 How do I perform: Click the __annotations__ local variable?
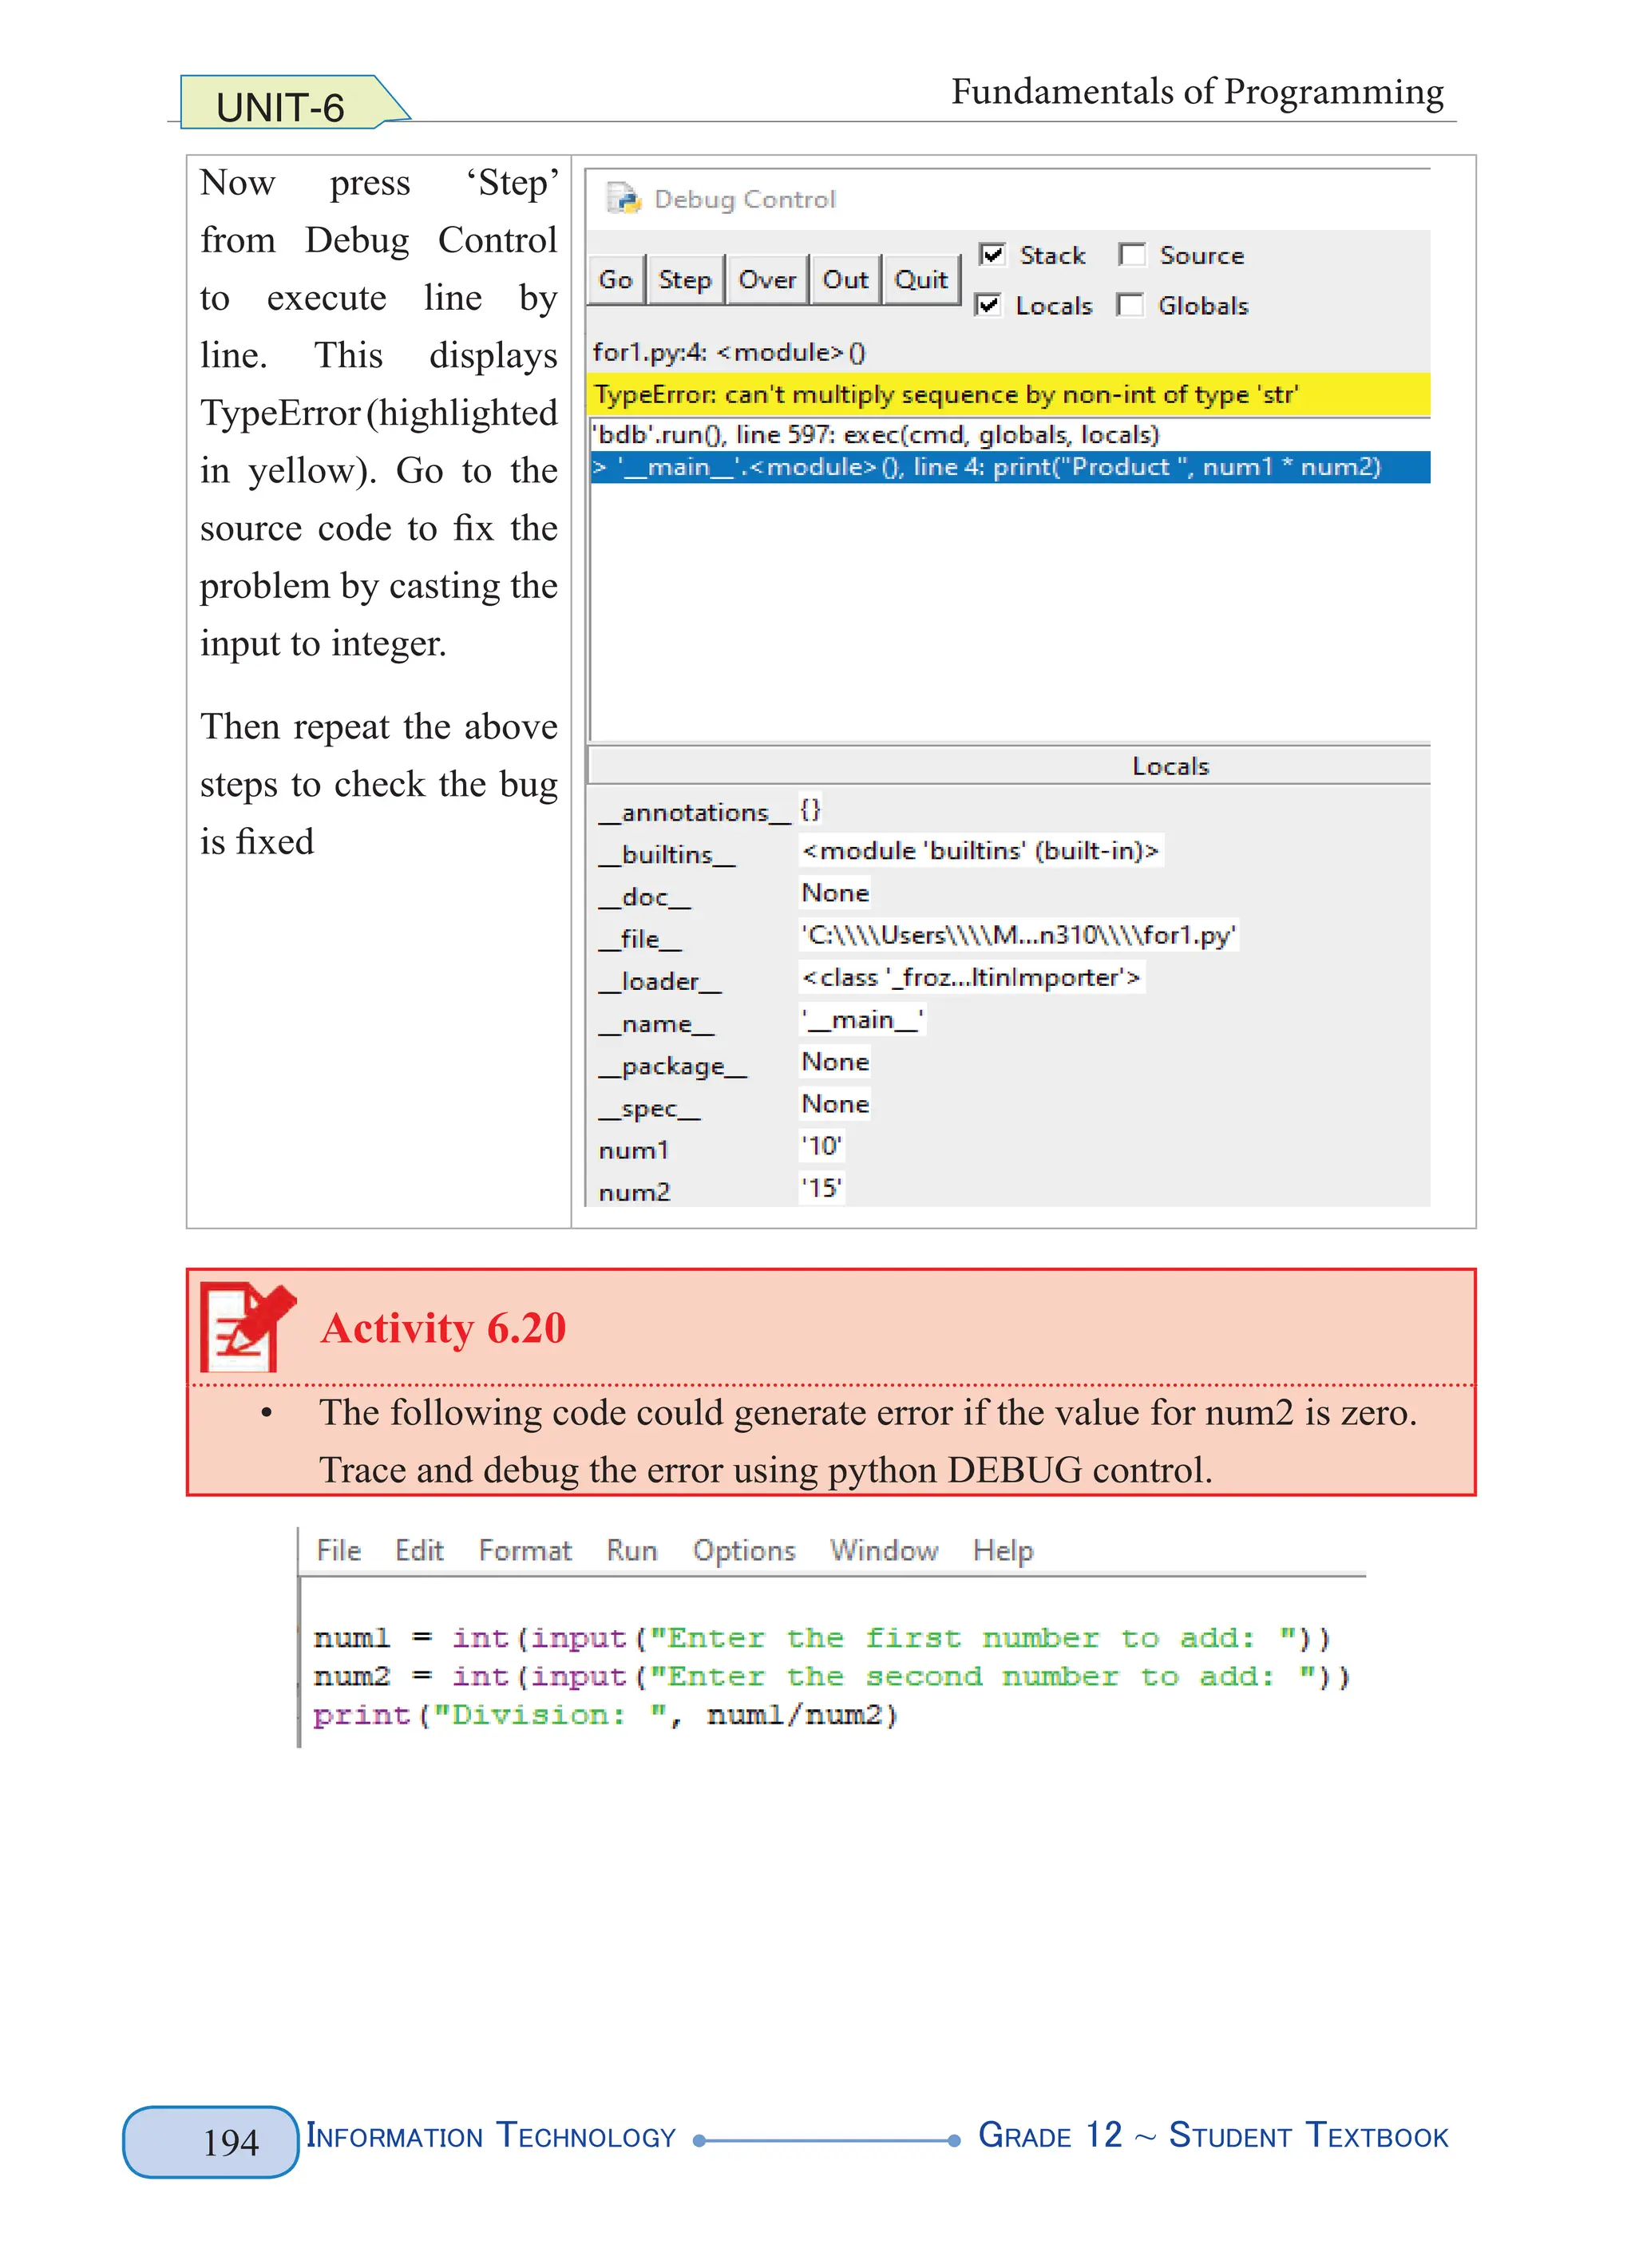[694, 813]
